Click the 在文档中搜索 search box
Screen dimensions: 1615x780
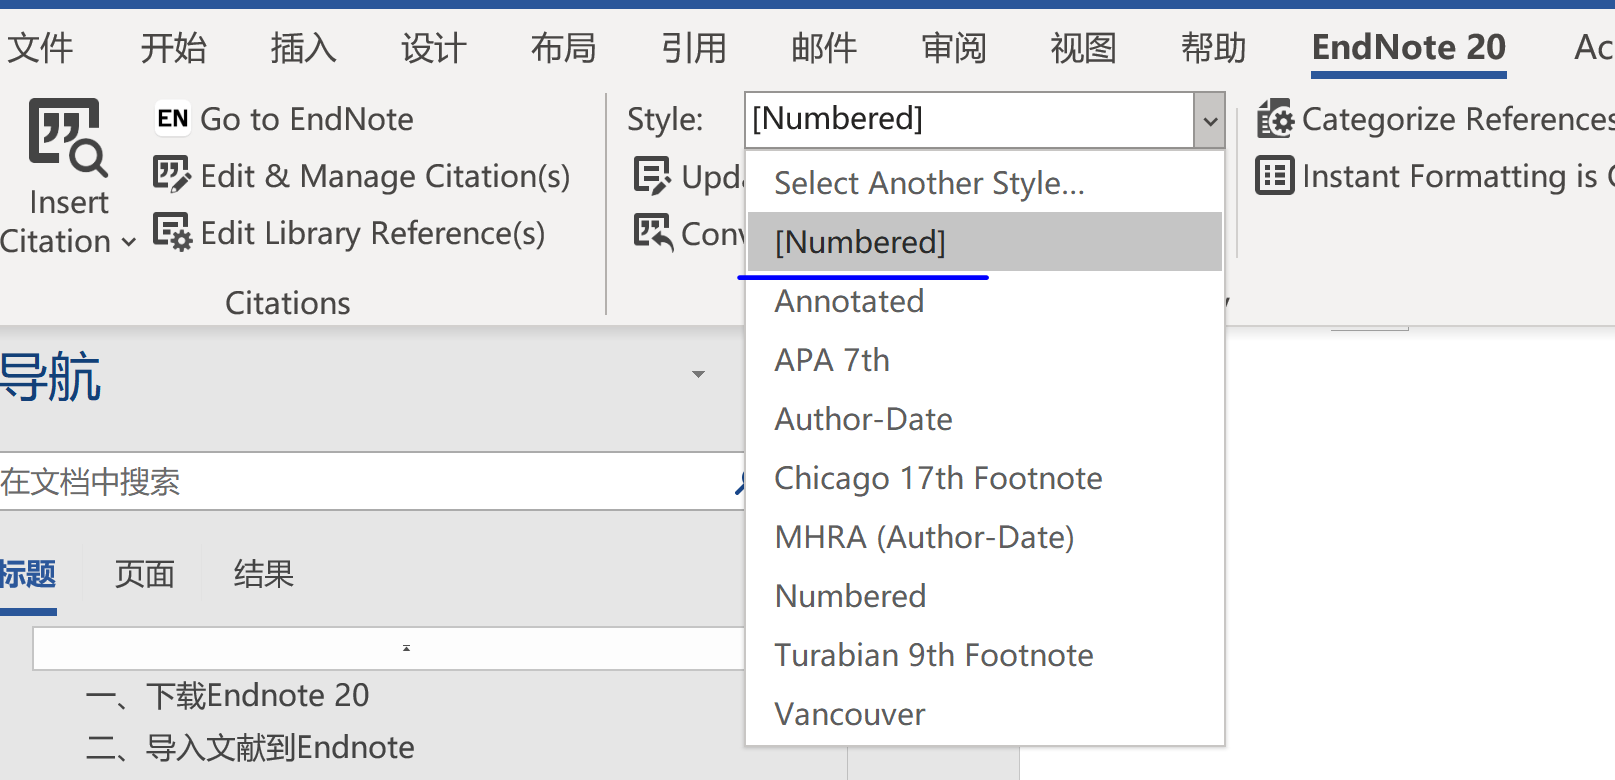coord(370,482)
